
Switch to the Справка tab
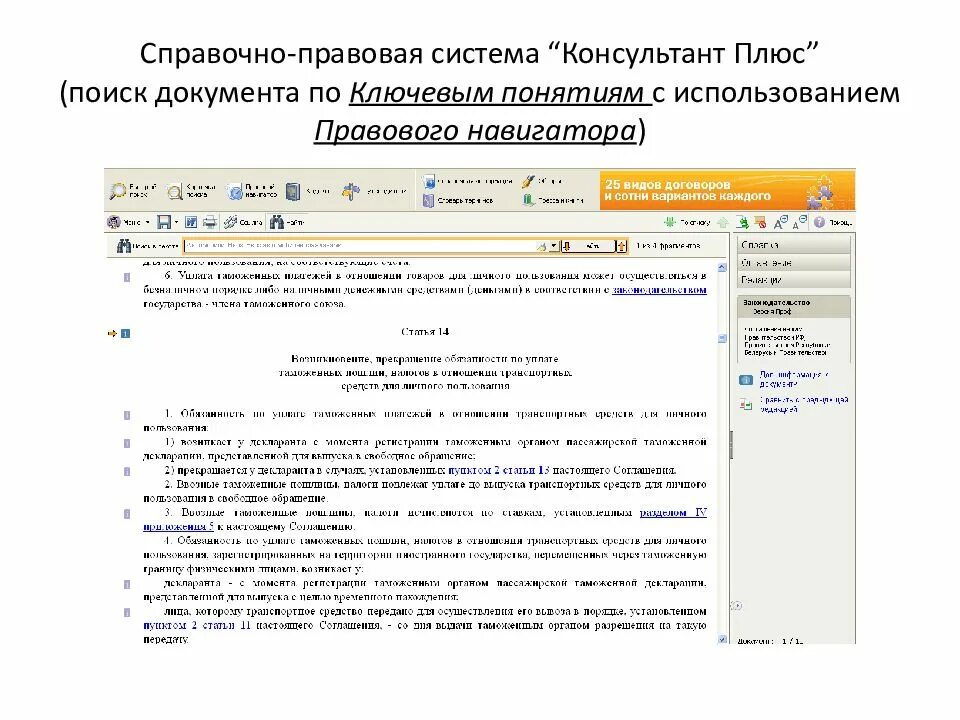point(794,245)
